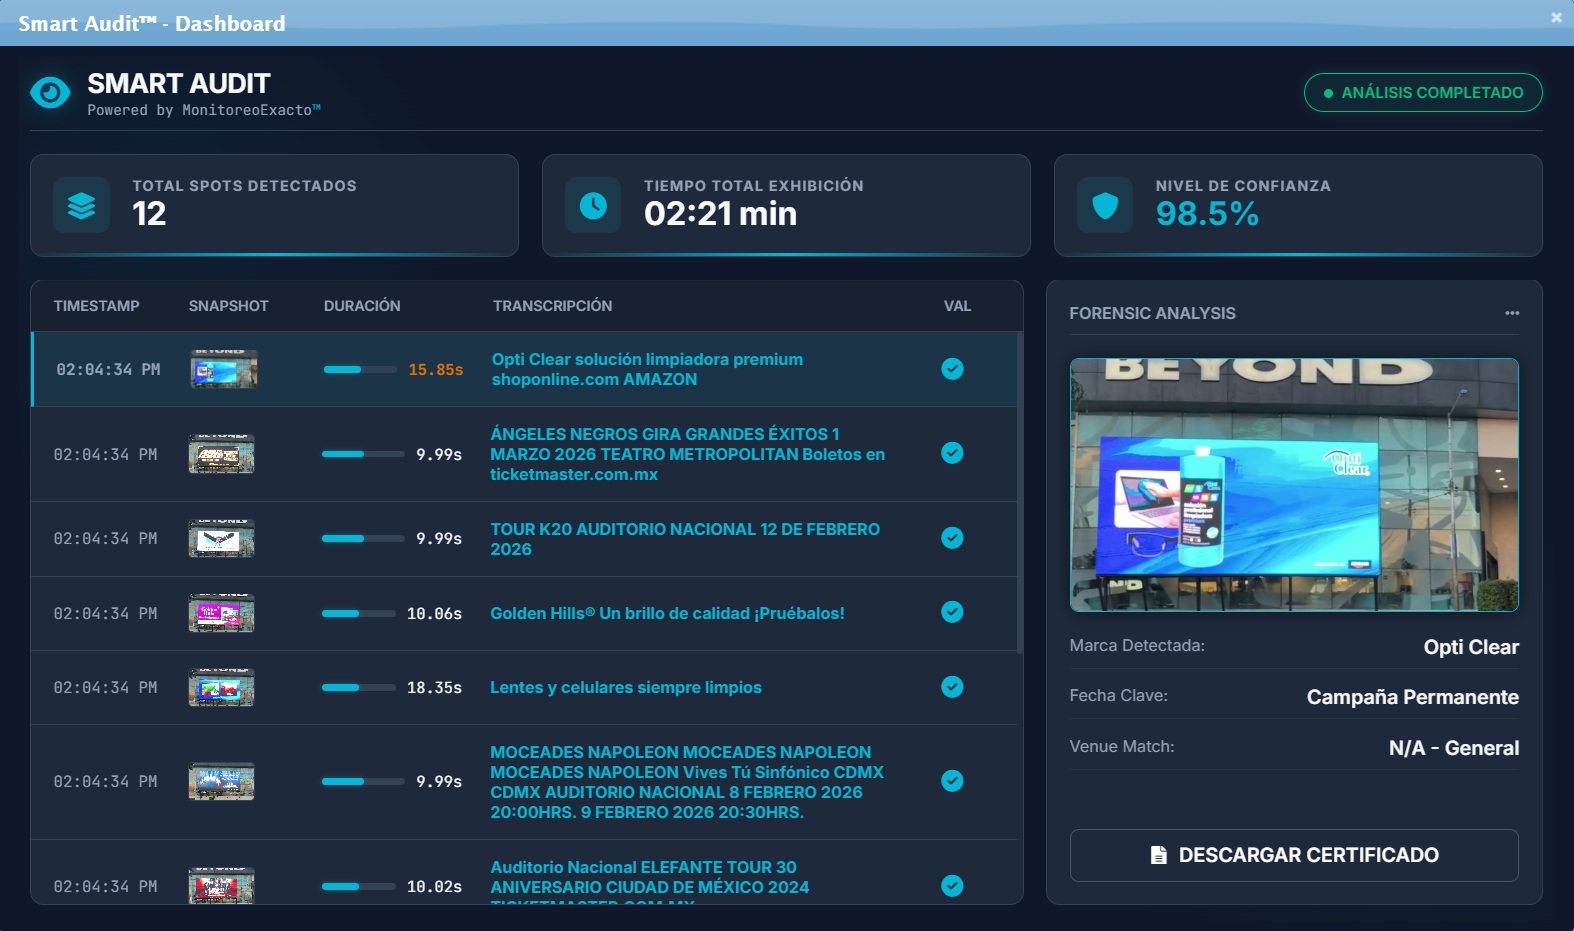
Task: Click the 02:21 min exhibition time value
Action: [x=720, y=213]
